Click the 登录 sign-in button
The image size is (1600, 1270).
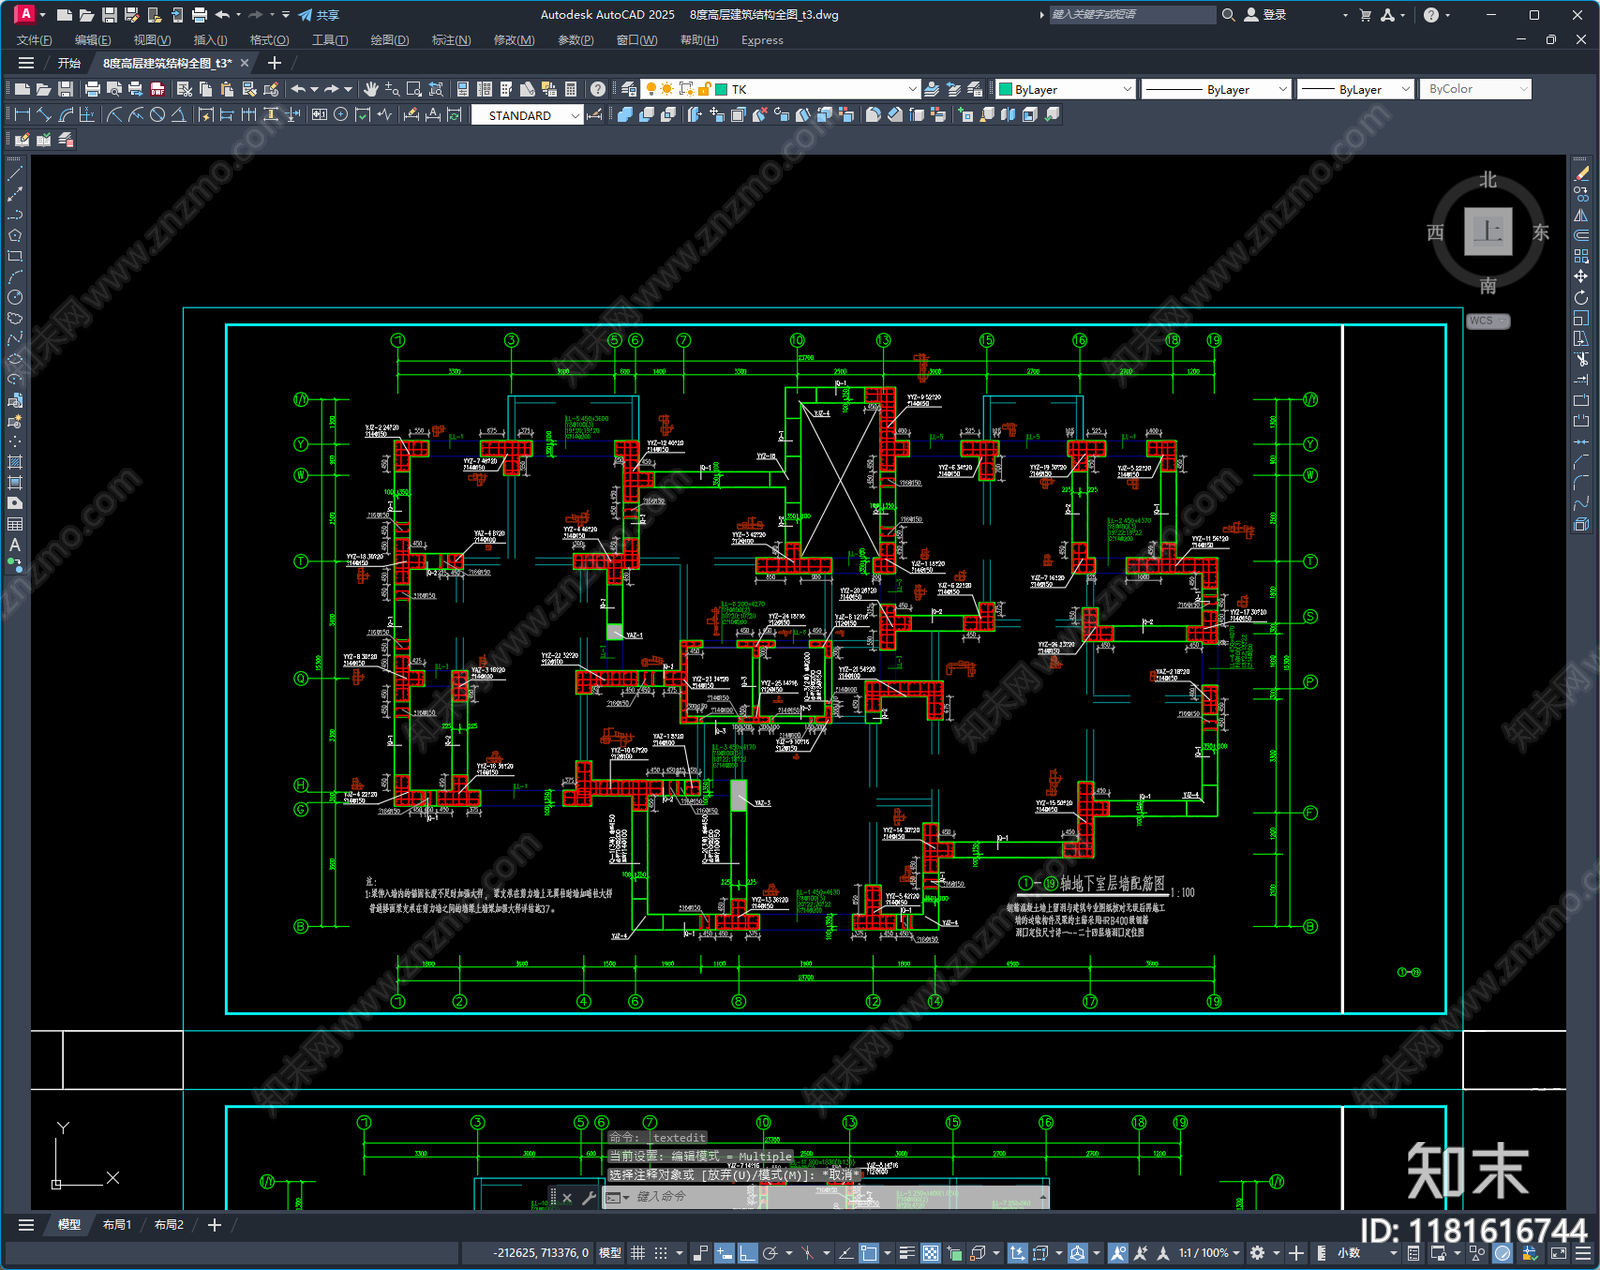(x=1265, y=15)
